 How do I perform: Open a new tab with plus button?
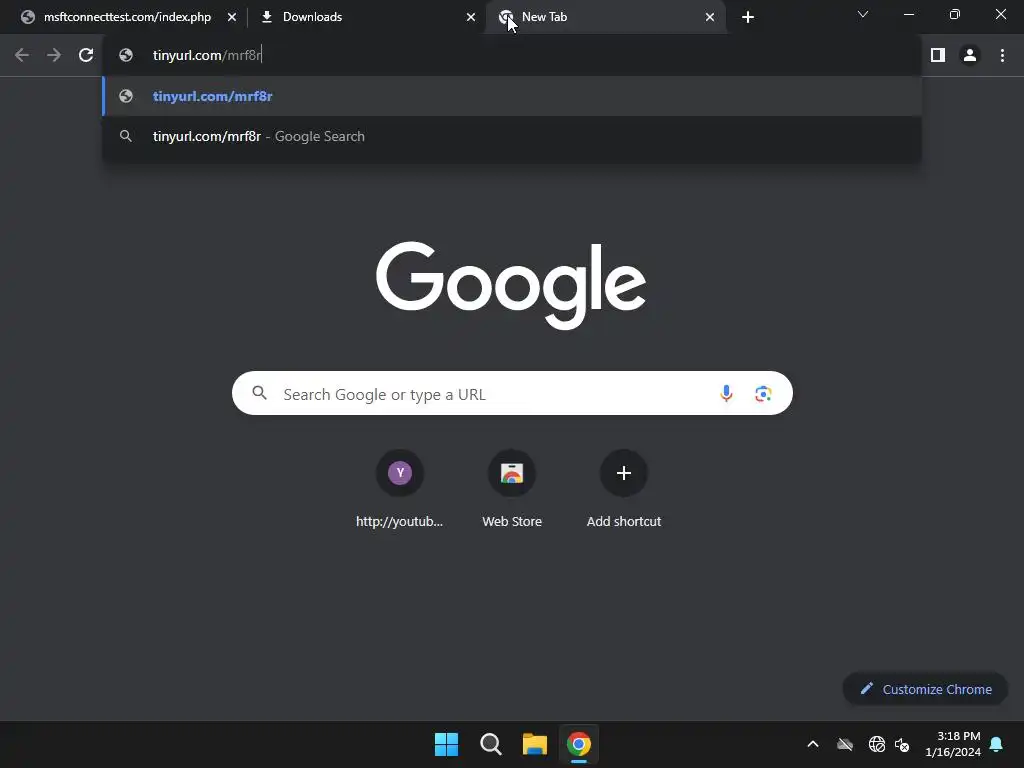click(748, 17)
